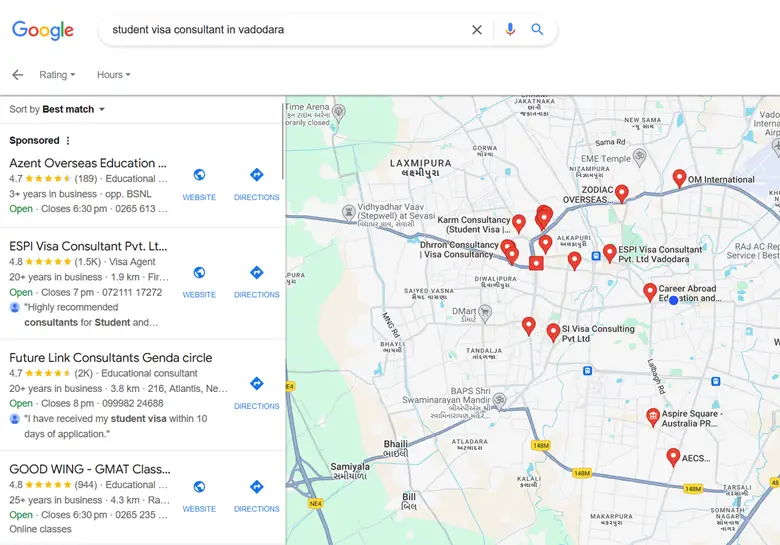Click the DMart shopping cart map marker
The image size is (780, 545).
coord(485,312)
